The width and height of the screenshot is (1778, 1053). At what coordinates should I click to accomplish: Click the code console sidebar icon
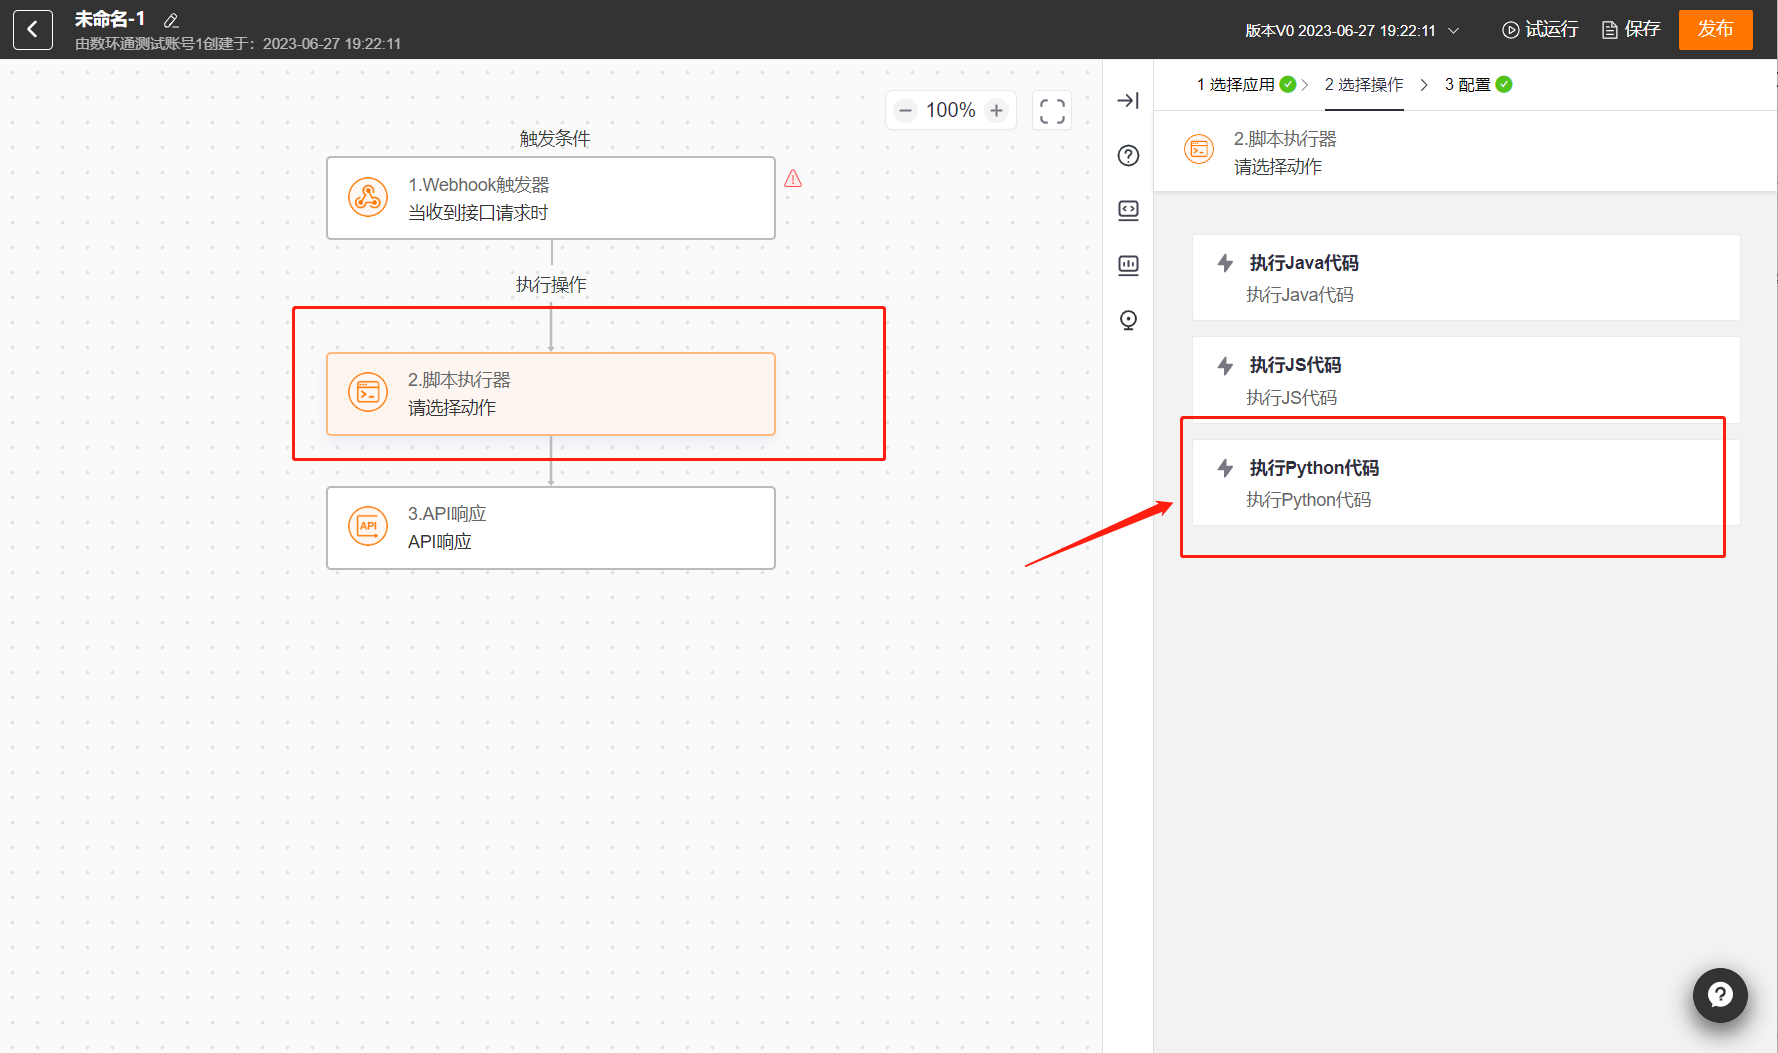click(x=1128, y=210)
